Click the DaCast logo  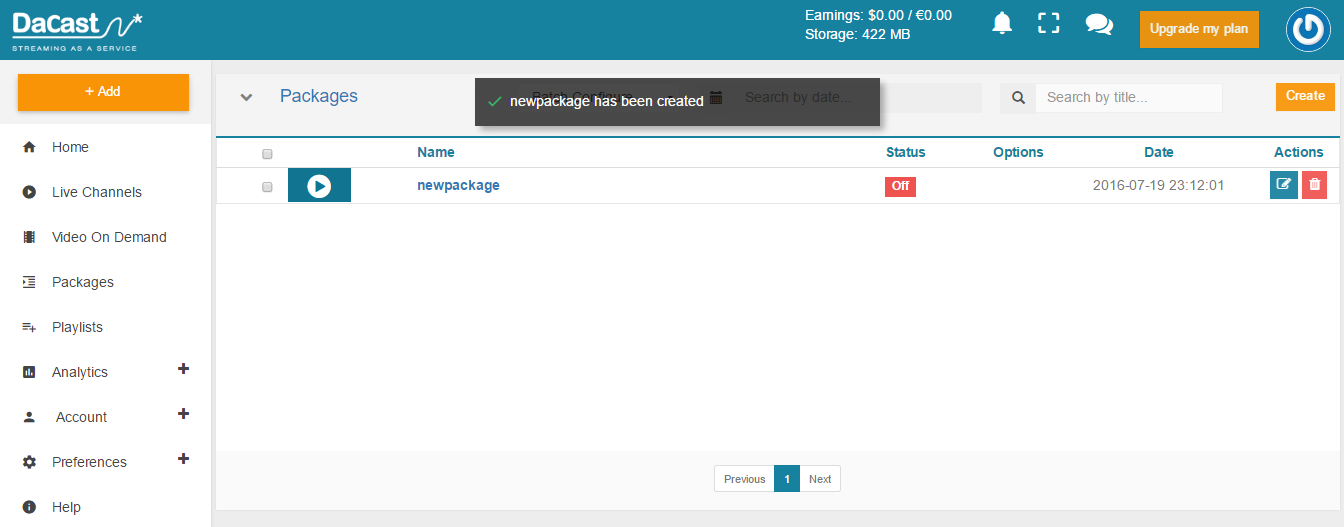pyautogui.click(x=77, y=30)
